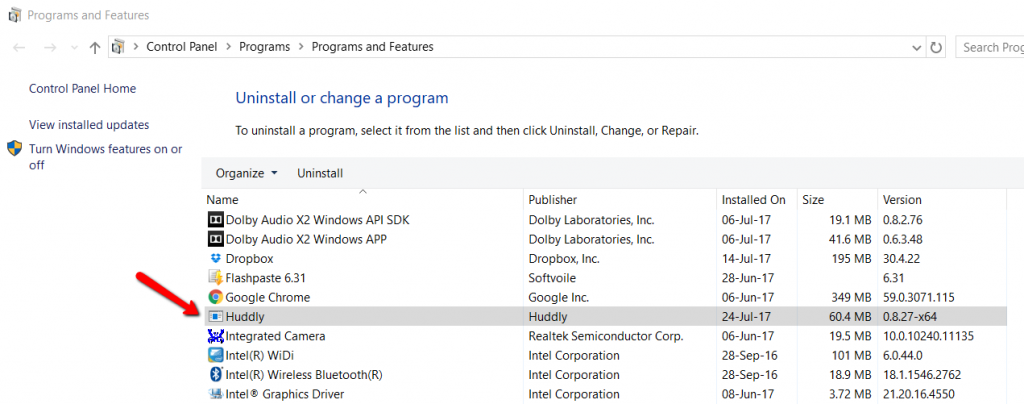Screen dimensions: 1024x404
Task: Select Dolby Audio X2 Windows API SDK text
Action: [x=317, y=219]
